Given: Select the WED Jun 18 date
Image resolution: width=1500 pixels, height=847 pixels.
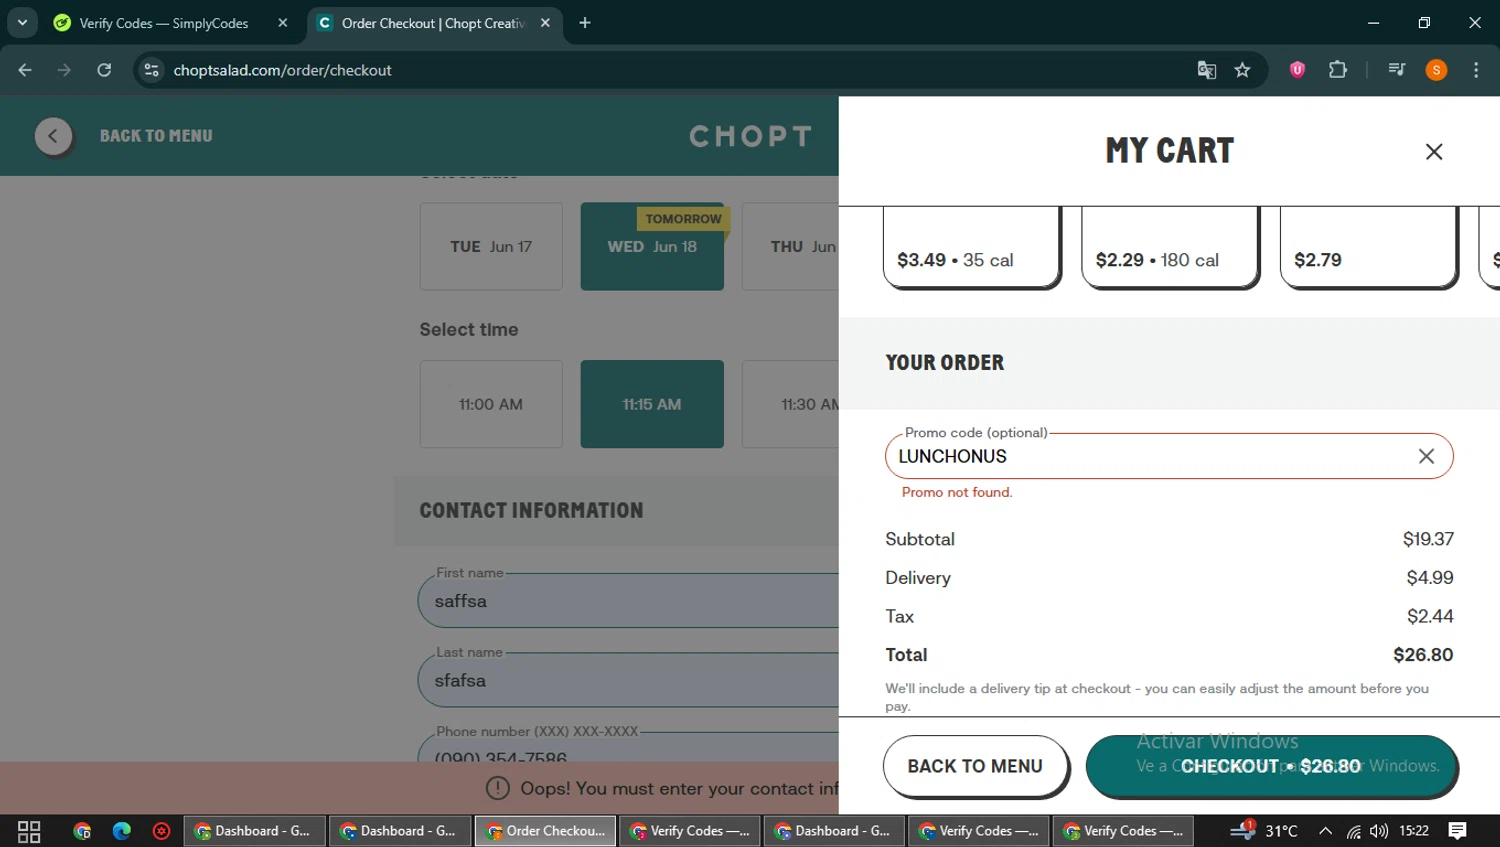Looking at the screenshot, I should pyautogui.click(x=652, y=246).
